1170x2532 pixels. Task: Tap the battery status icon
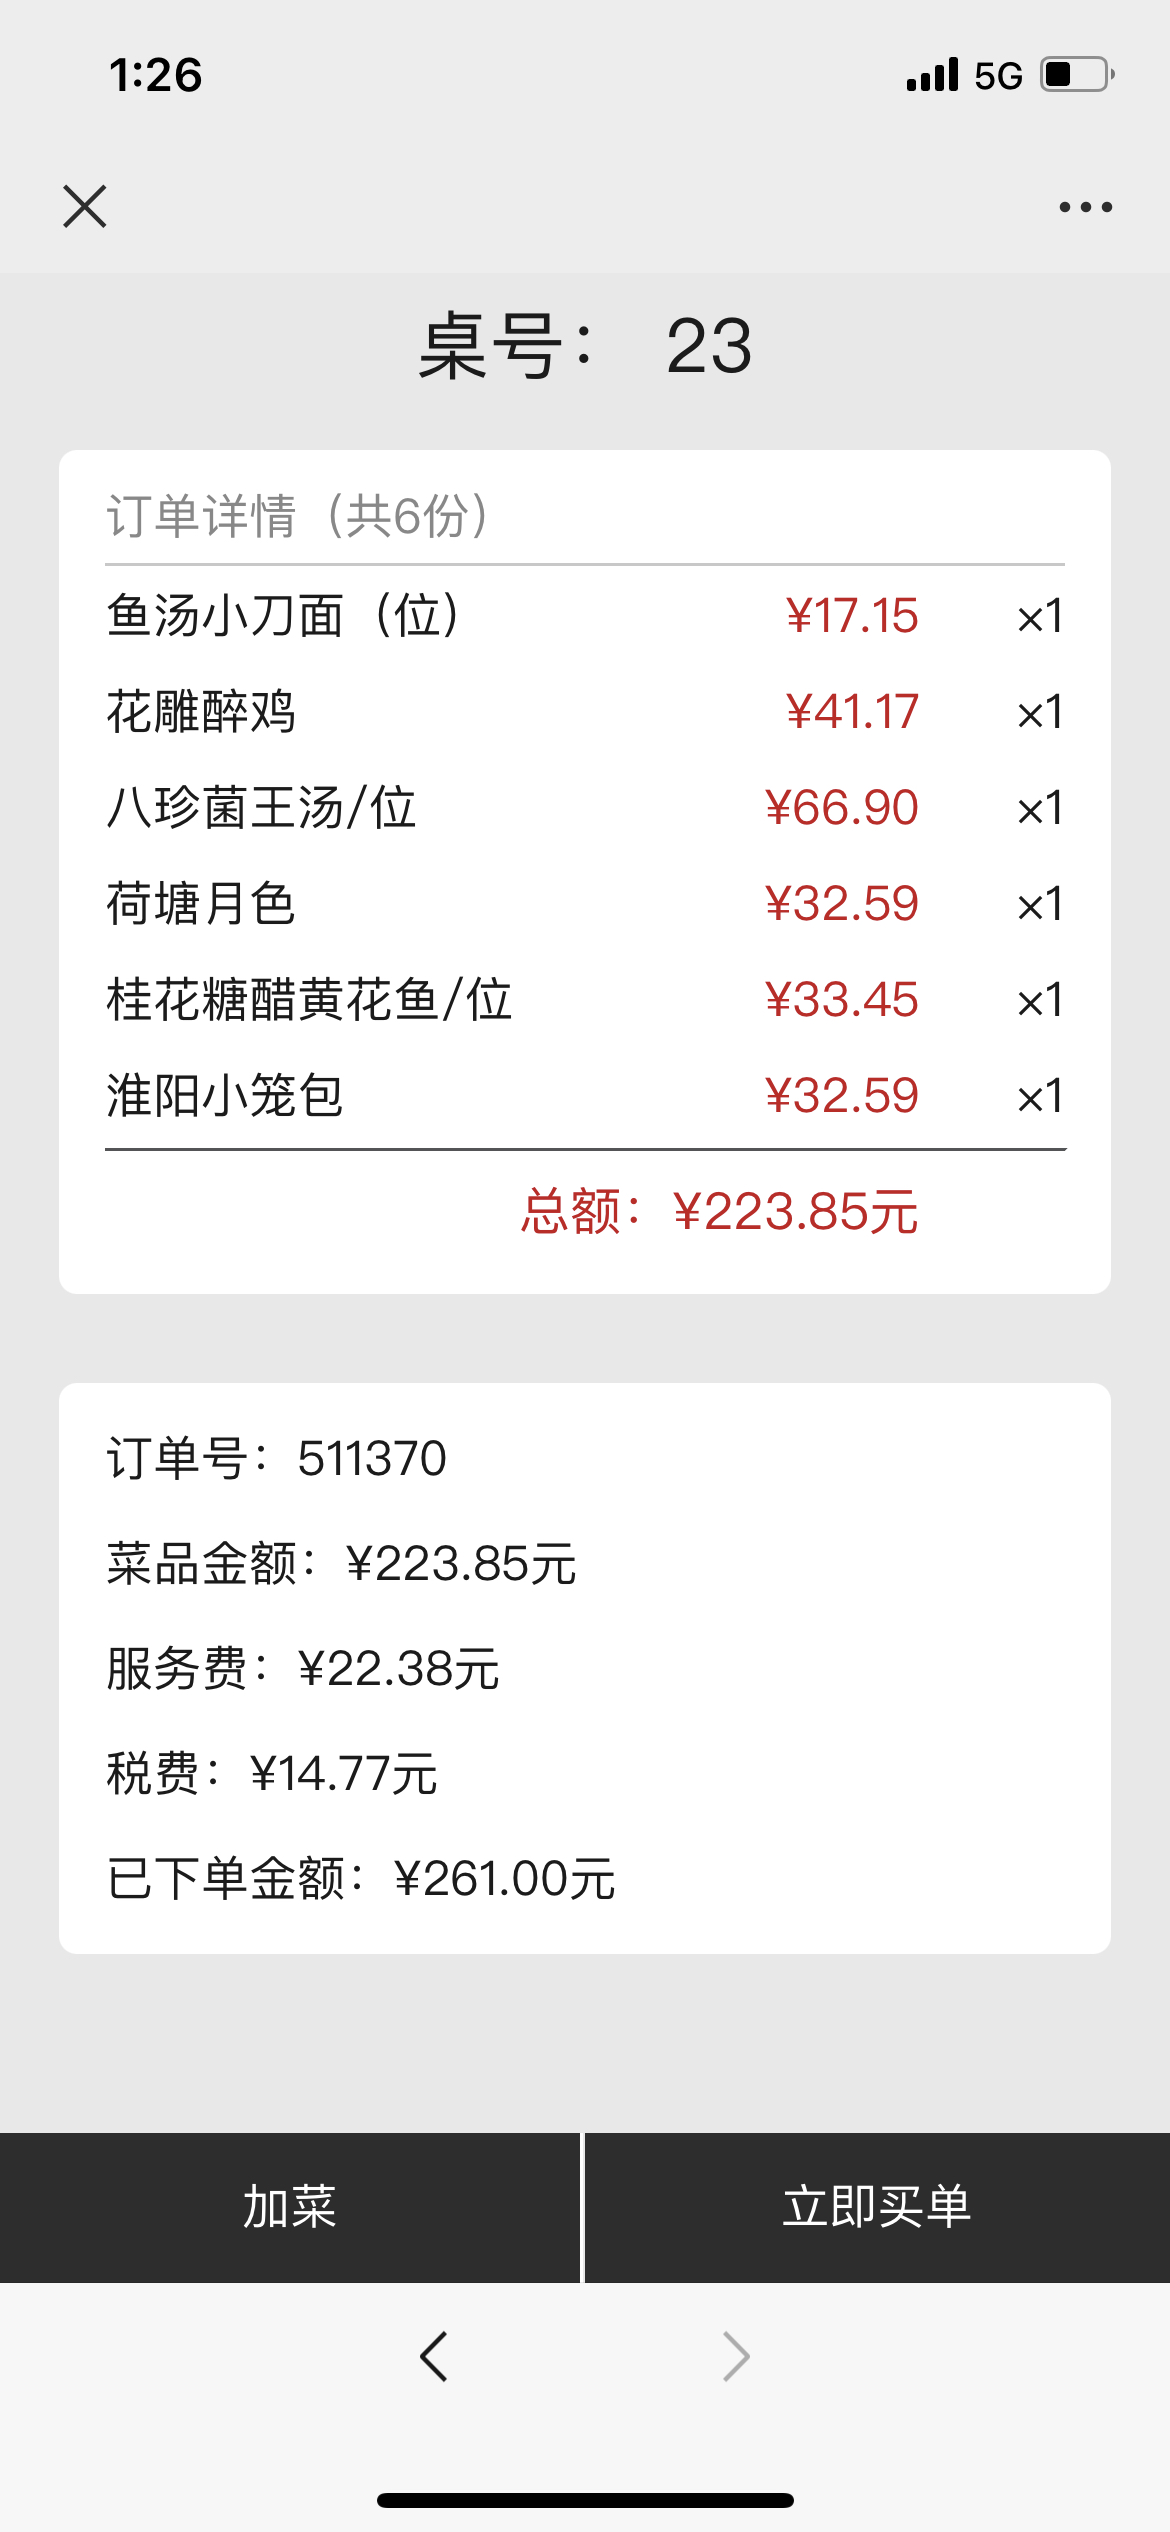click(1078, 75)
